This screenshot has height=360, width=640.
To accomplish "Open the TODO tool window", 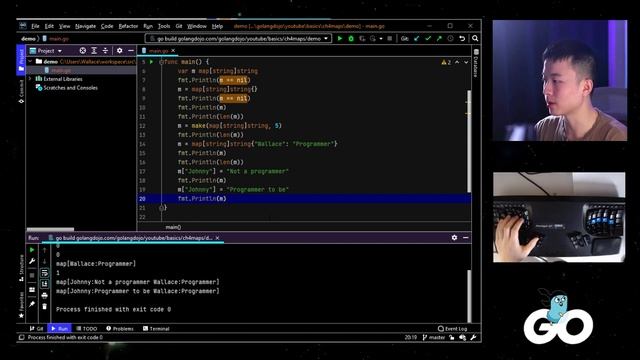I will click(87, 329).
